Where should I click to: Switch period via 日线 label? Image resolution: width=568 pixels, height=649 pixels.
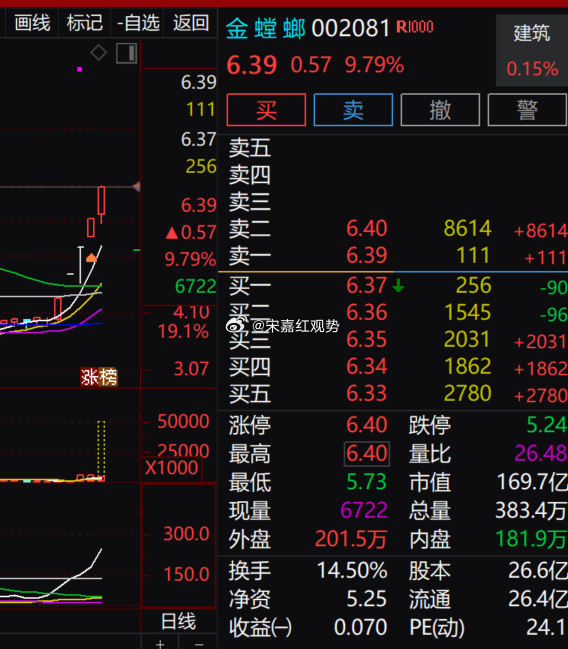pos(178,622)
